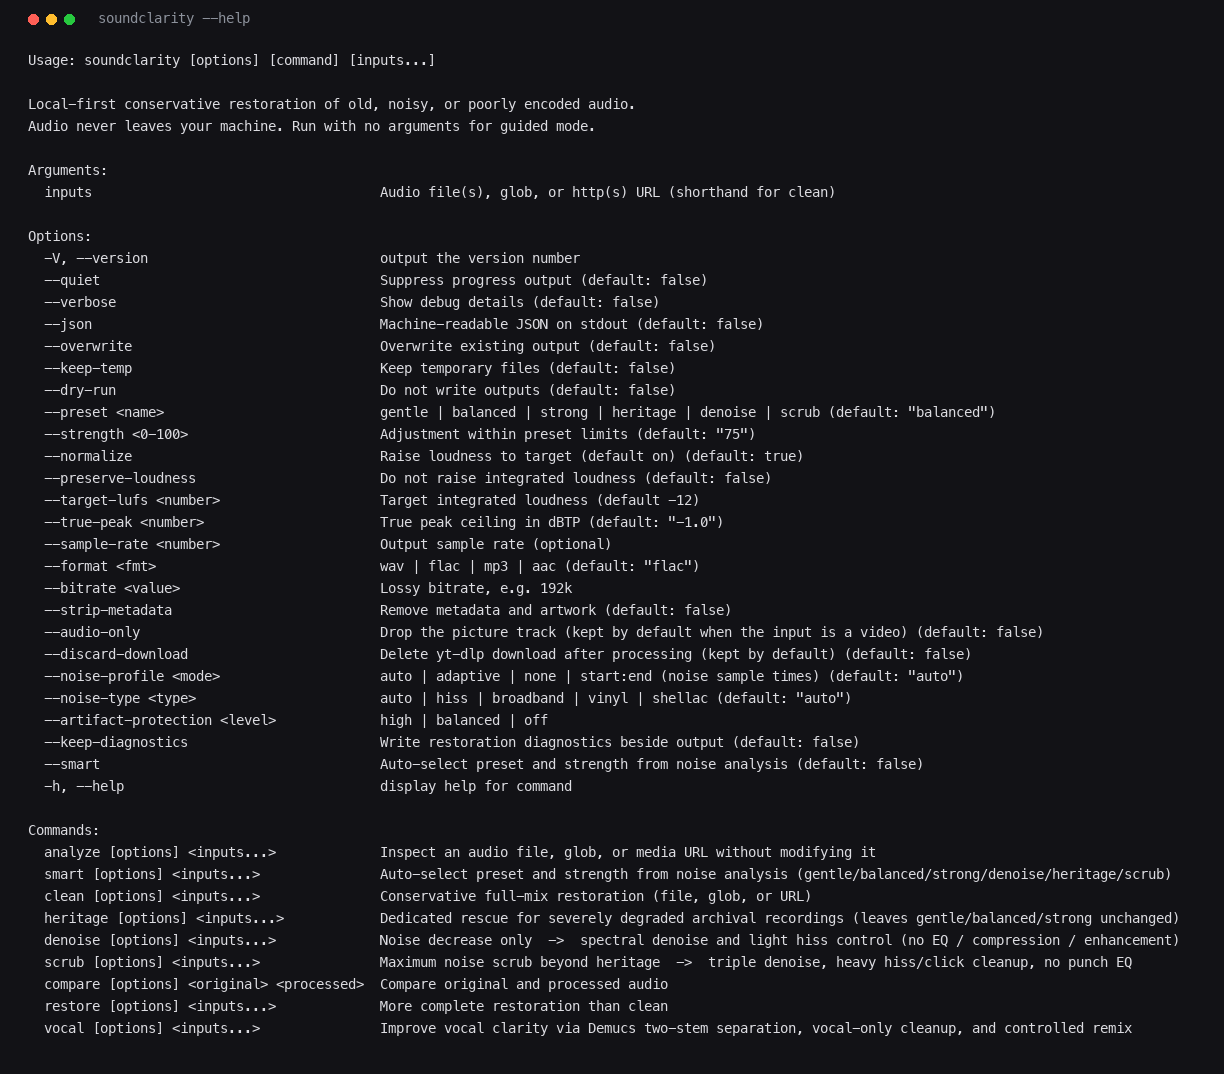Screen dimensions: 1224x1074
Task: Click the heritage command entry
Action: pyautogui.click(x=164, y=918)
